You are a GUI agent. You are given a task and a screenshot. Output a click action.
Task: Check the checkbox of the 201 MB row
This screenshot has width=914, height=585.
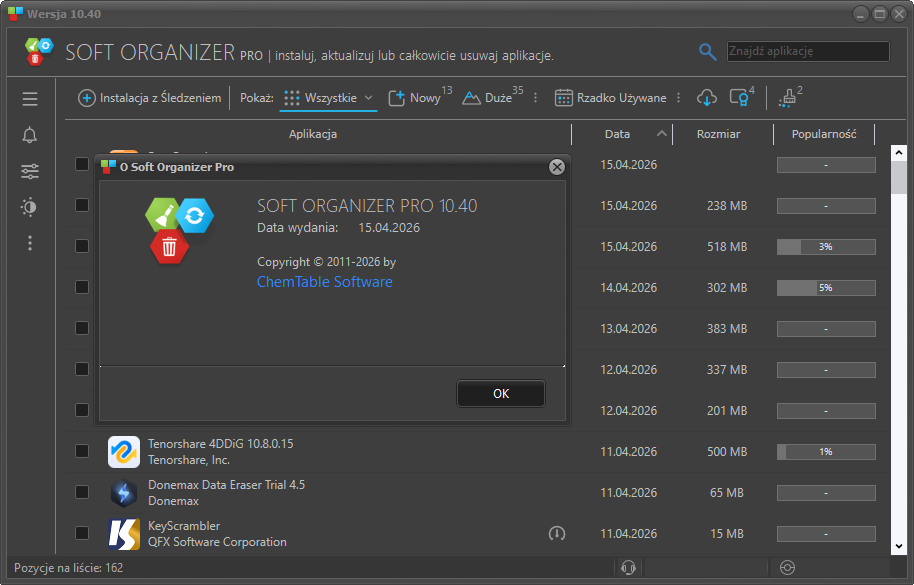[x=82, y=410]
